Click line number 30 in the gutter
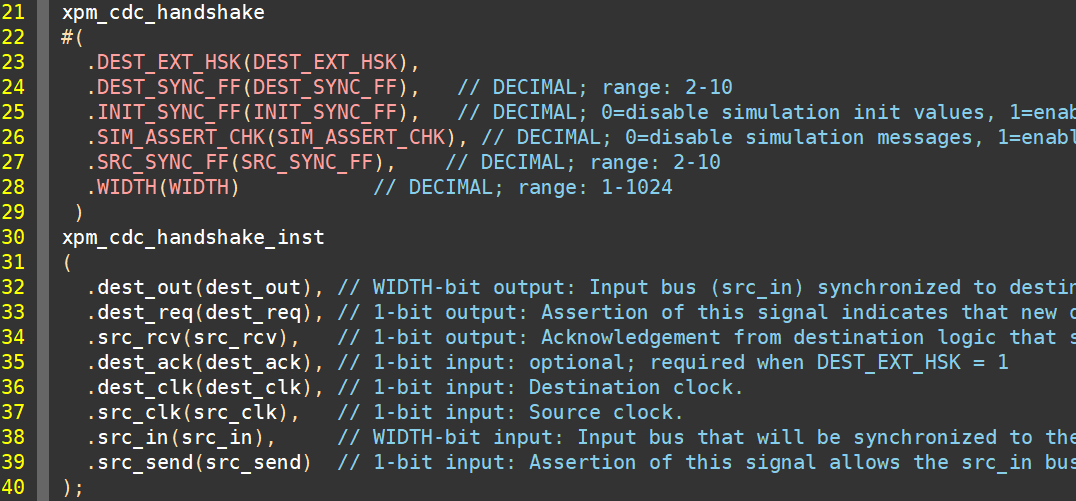Viewport: 1076px width, 501px height. click(x=14, y=238)
